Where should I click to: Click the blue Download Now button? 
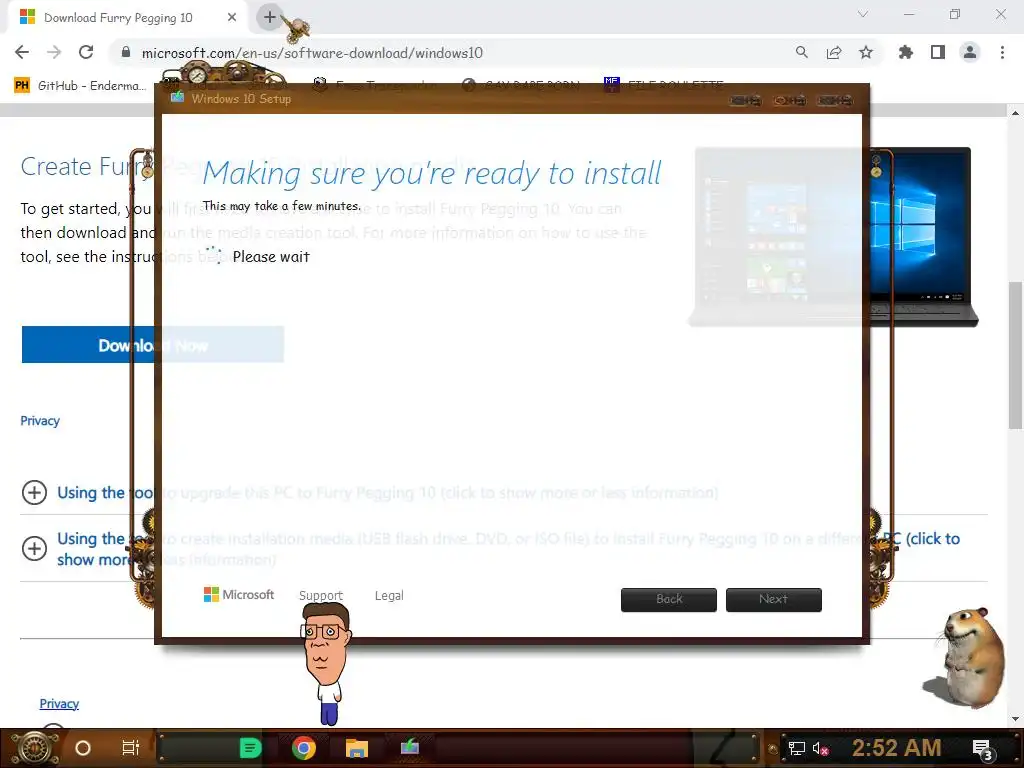point(153,345)
